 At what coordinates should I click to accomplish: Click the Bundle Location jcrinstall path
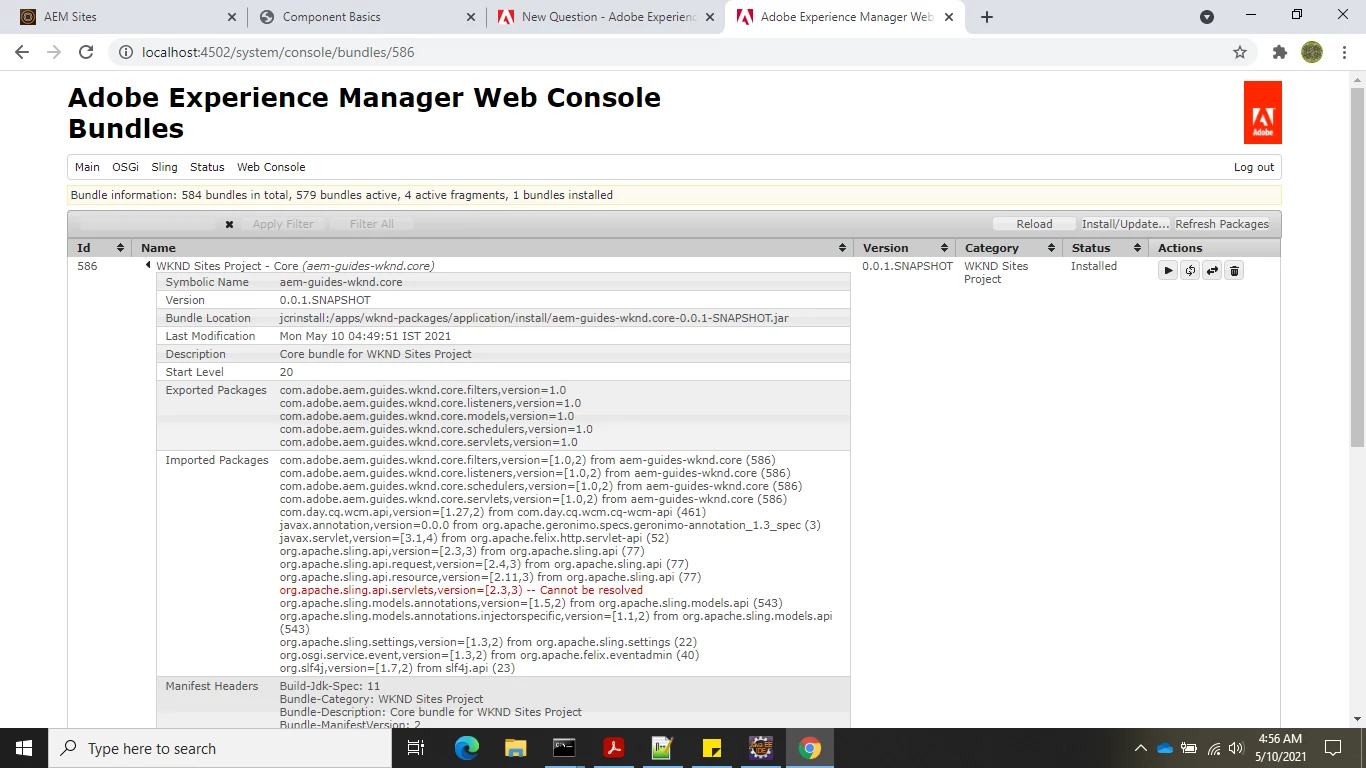pos(534,318)
